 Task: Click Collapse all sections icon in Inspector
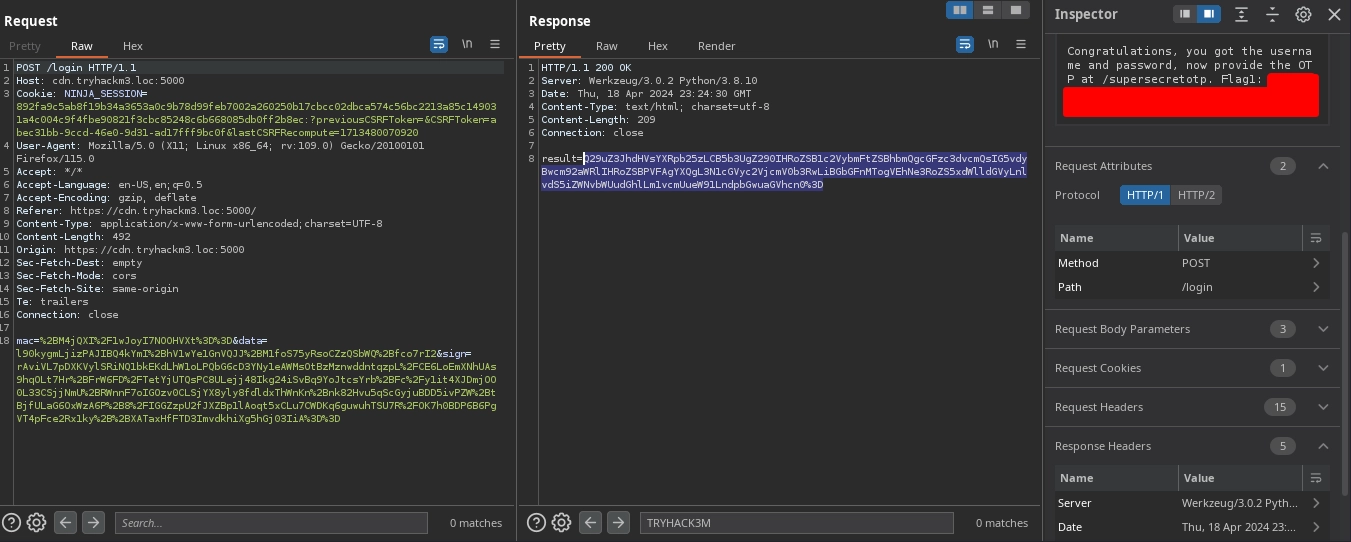point(1272,14)
